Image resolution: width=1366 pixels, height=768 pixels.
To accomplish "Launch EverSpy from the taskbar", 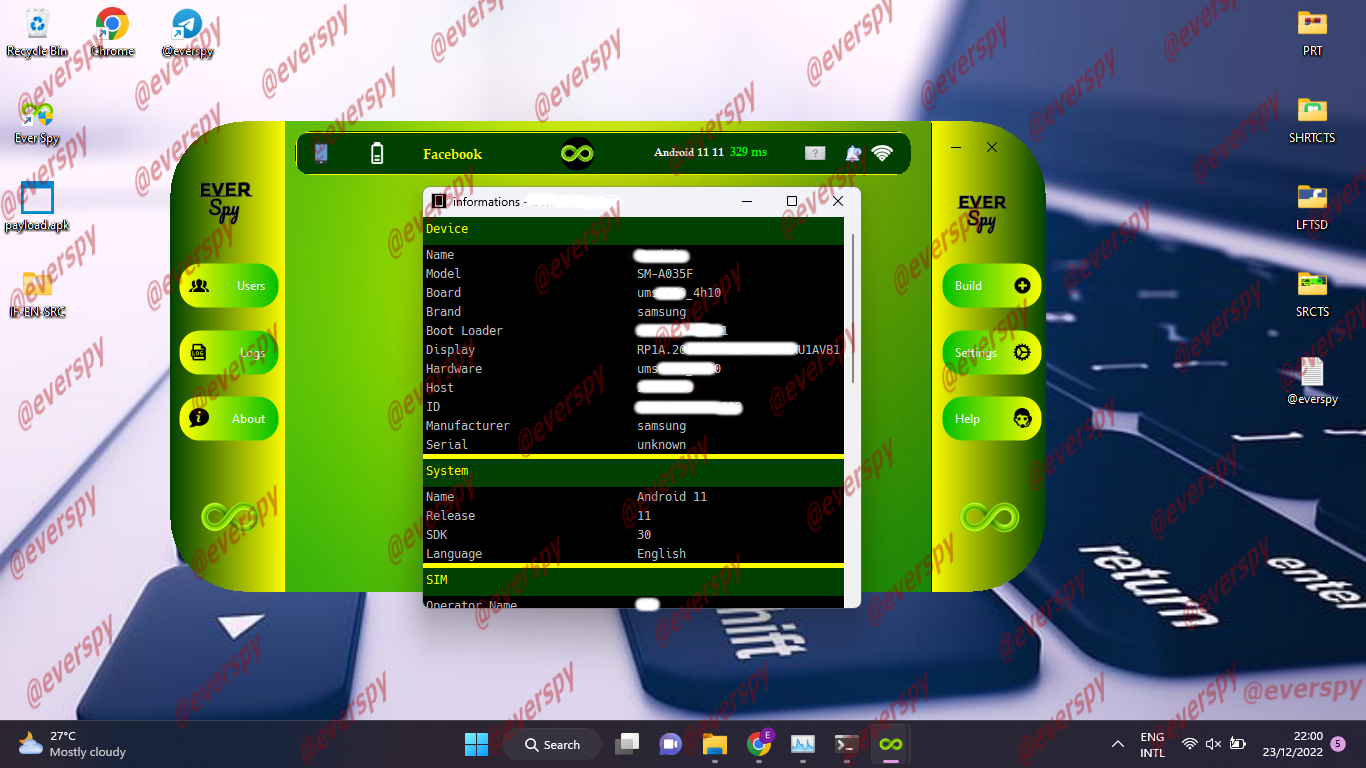I will (x=890, y=744).
